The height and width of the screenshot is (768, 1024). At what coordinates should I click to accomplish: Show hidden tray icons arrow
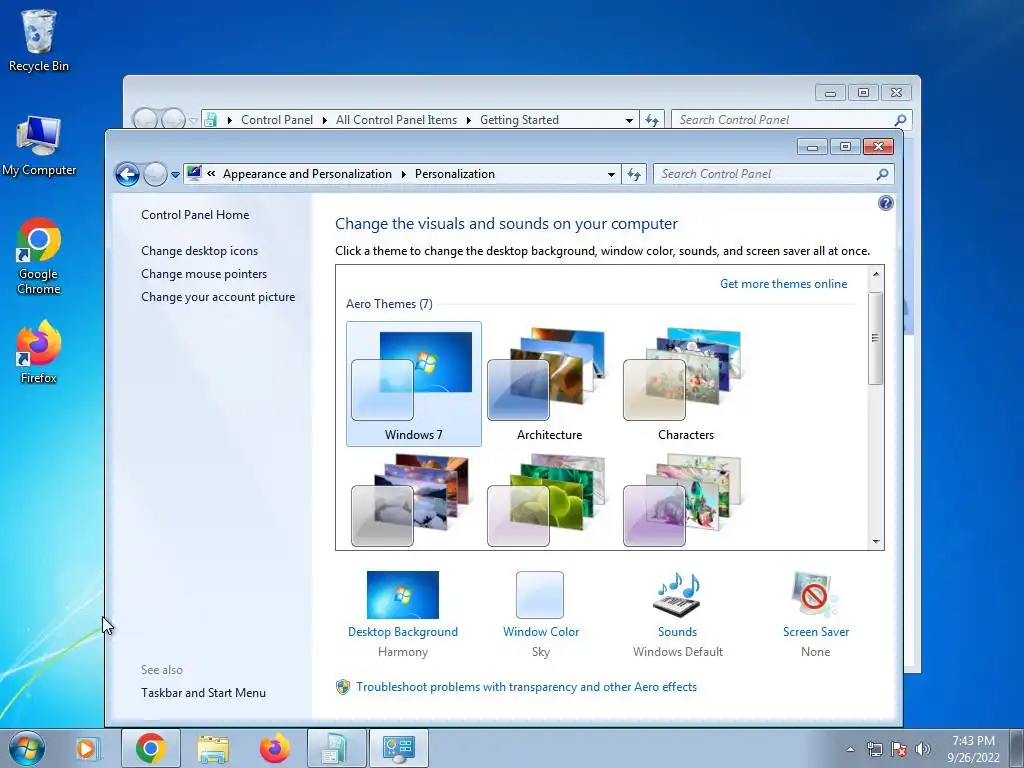pyautogui.click(x=850, y=749)
